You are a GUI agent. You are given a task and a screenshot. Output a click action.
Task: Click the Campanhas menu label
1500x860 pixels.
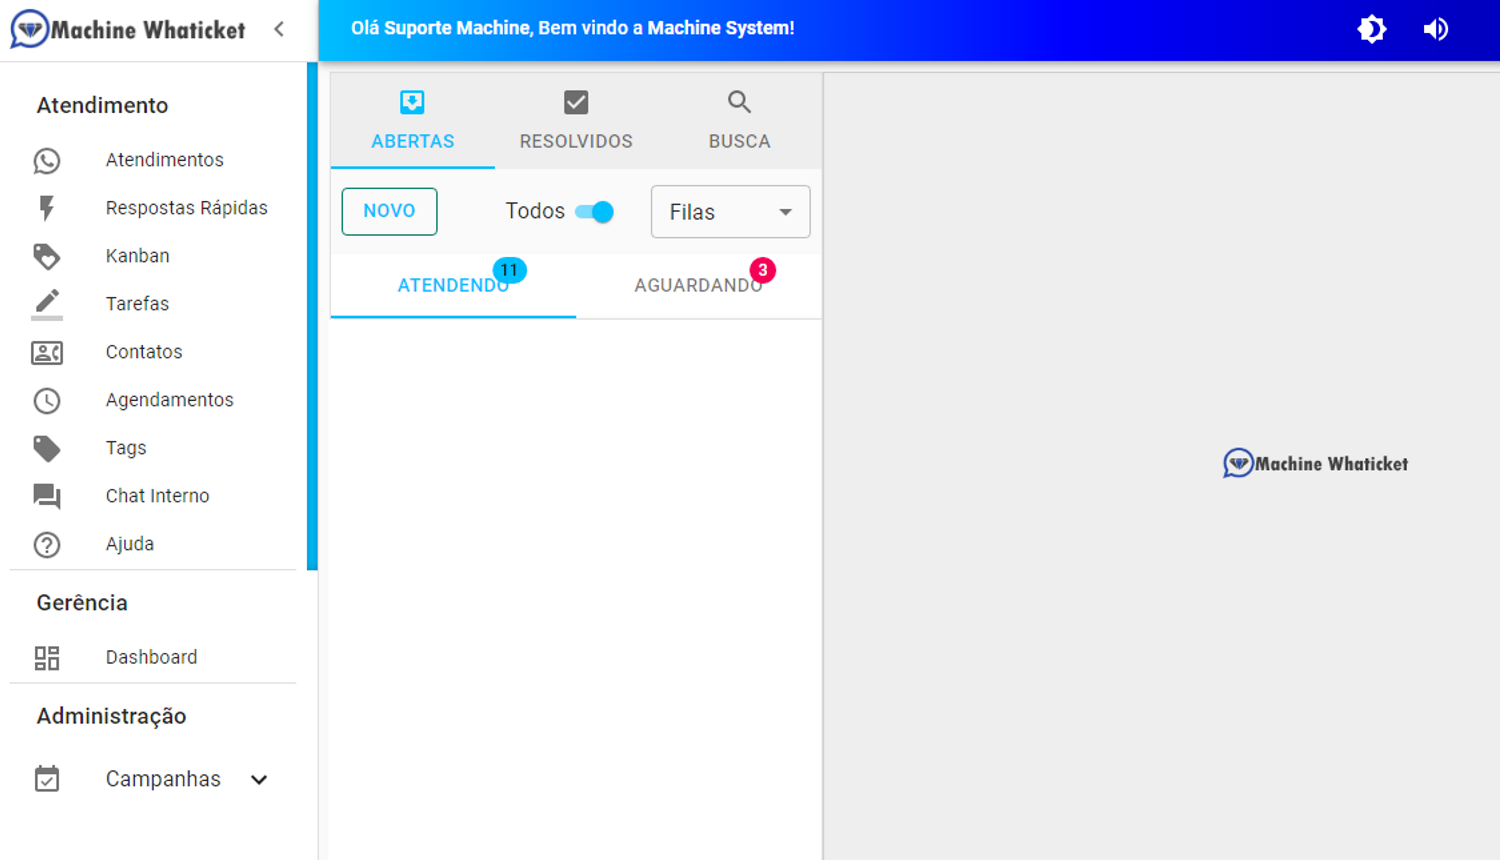[x=163, y=779]
